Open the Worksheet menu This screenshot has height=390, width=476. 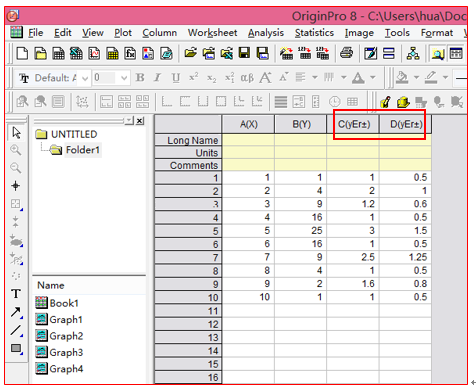[212, 33]
